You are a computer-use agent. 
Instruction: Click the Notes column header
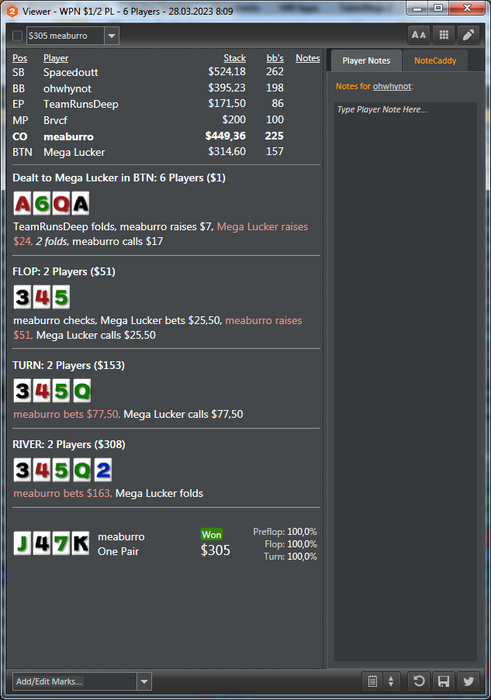tap(308, 58)
